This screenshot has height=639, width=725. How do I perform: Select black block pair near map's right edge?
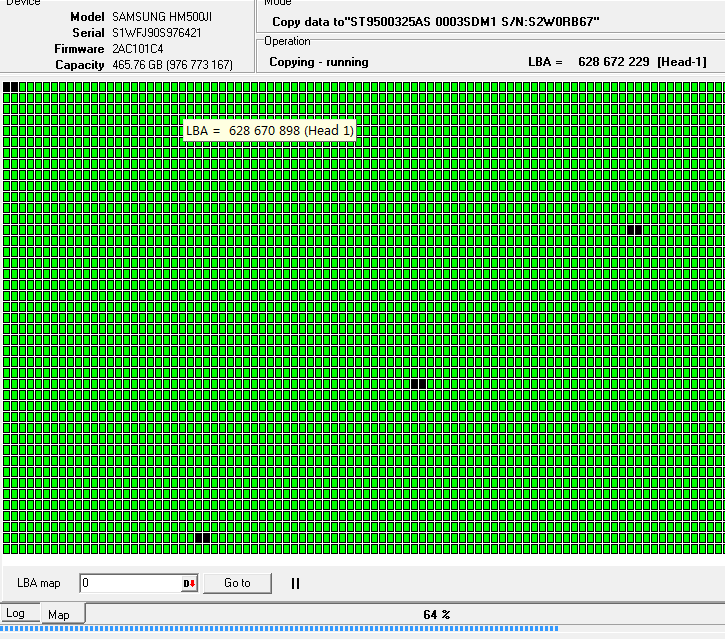tap(635, 230)
